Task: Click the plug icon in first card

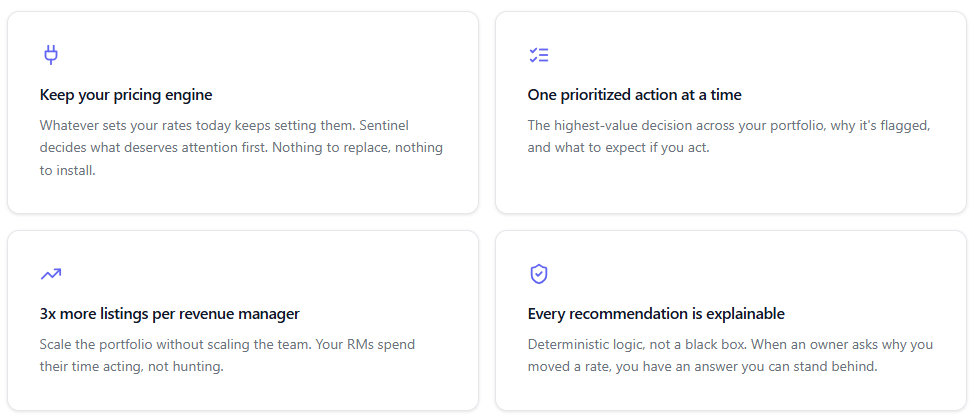Action: coord(51,55)
